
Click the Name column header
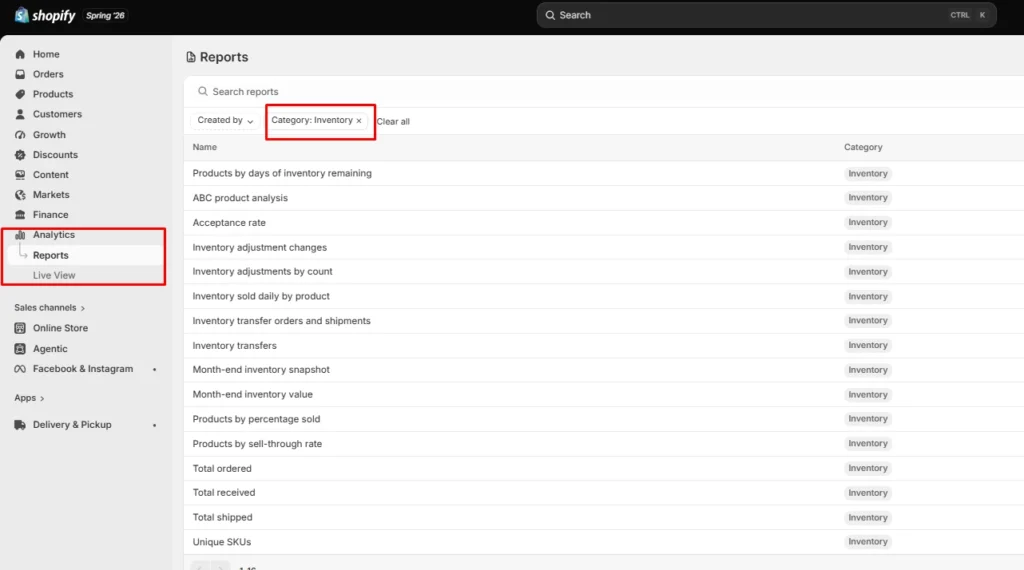(204, 148)
